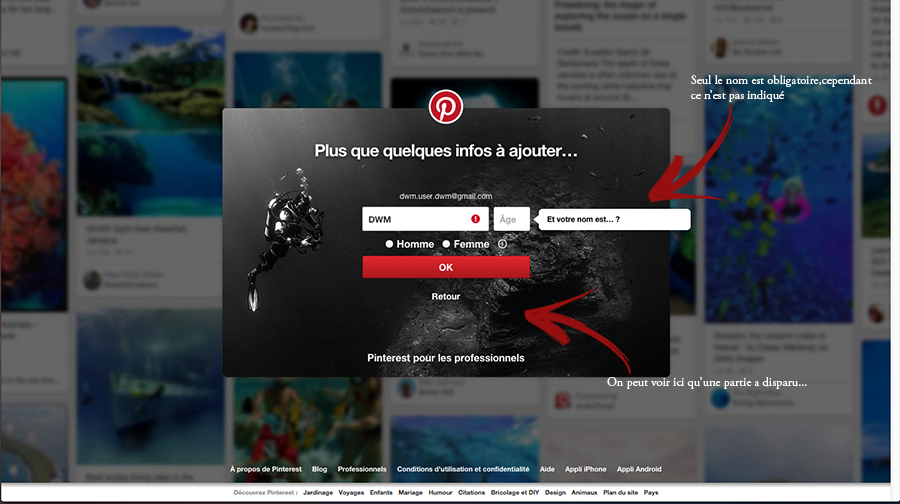Screen dimensions: 900x504
Task: Open the Bricolage et DIY category link
Action: pos(515,493)
